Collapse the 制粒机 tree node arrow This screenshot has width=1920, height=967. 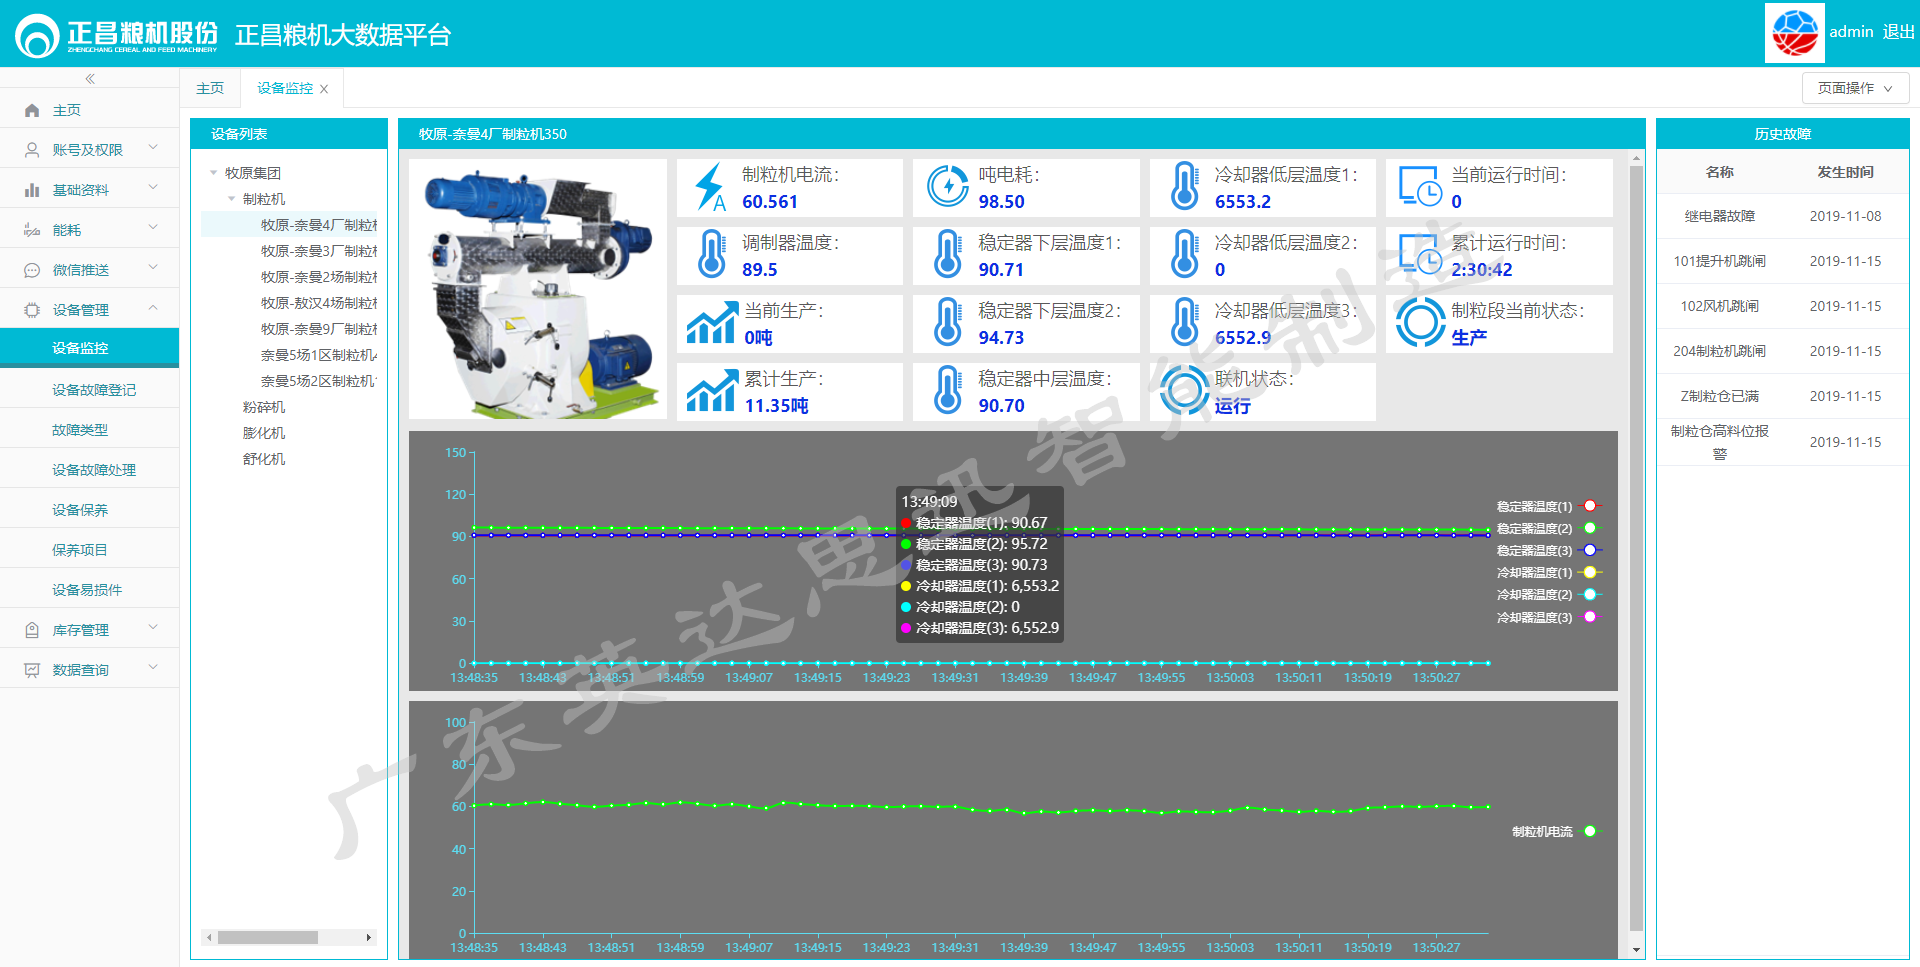tap(231, 199)
